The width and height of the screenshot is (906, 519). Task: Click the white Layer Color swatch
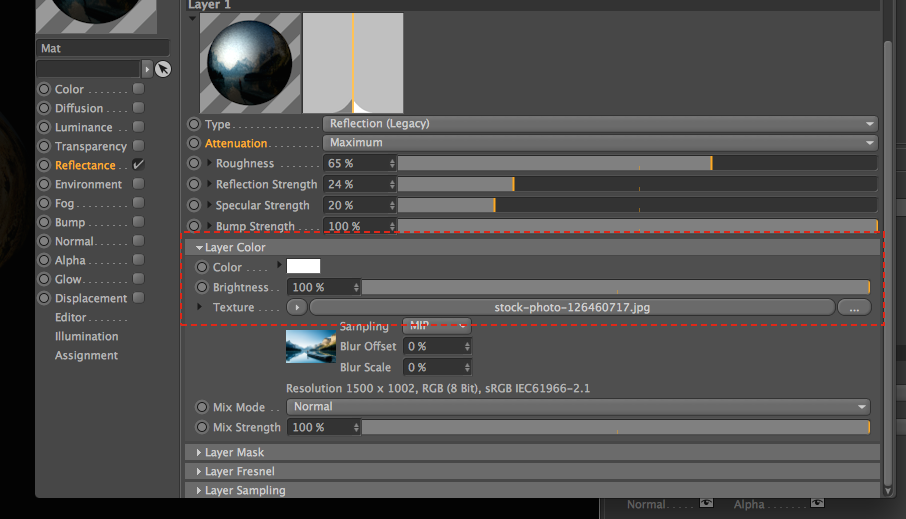click(x=303, y=266)
